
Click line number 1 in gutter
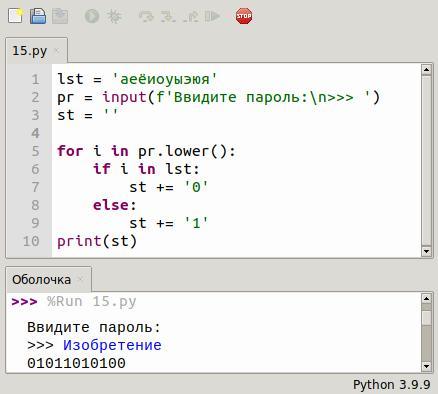click(35, 80)
